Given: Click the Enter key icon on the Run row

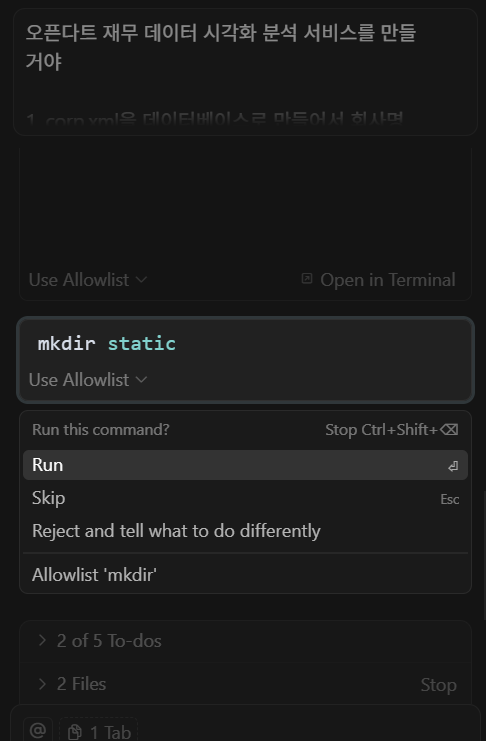Looking at the screenshot, I should tap(453, 466).
